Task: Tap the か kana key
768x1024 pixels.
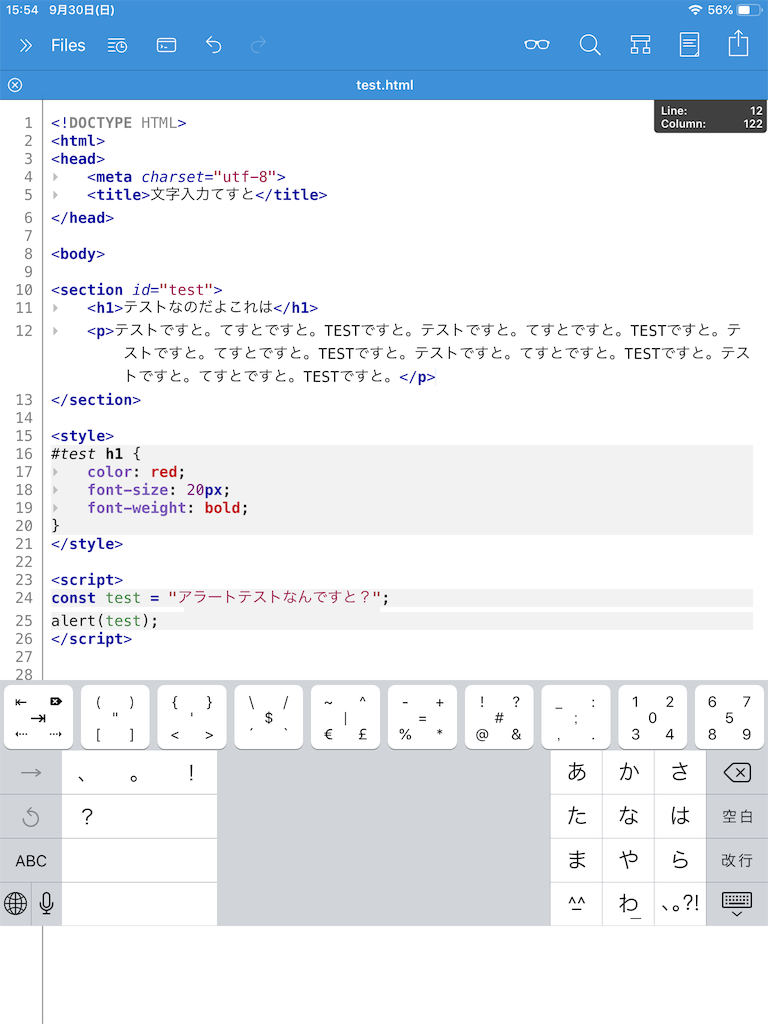Action: (x=628, y=773)
